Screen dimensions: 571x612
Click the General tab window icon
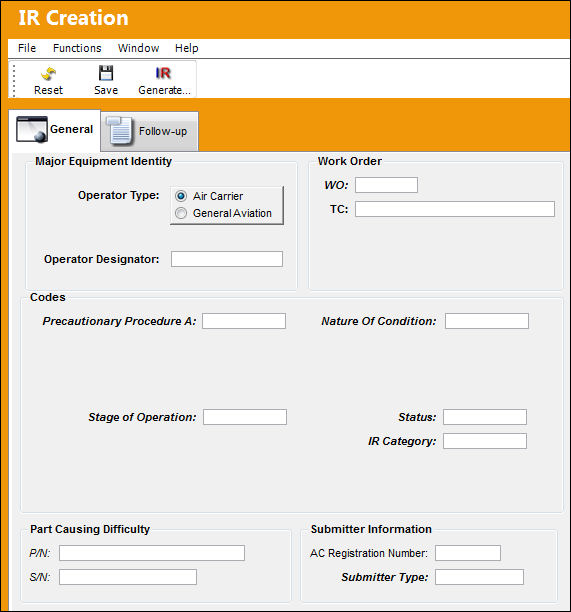[32, 129]
